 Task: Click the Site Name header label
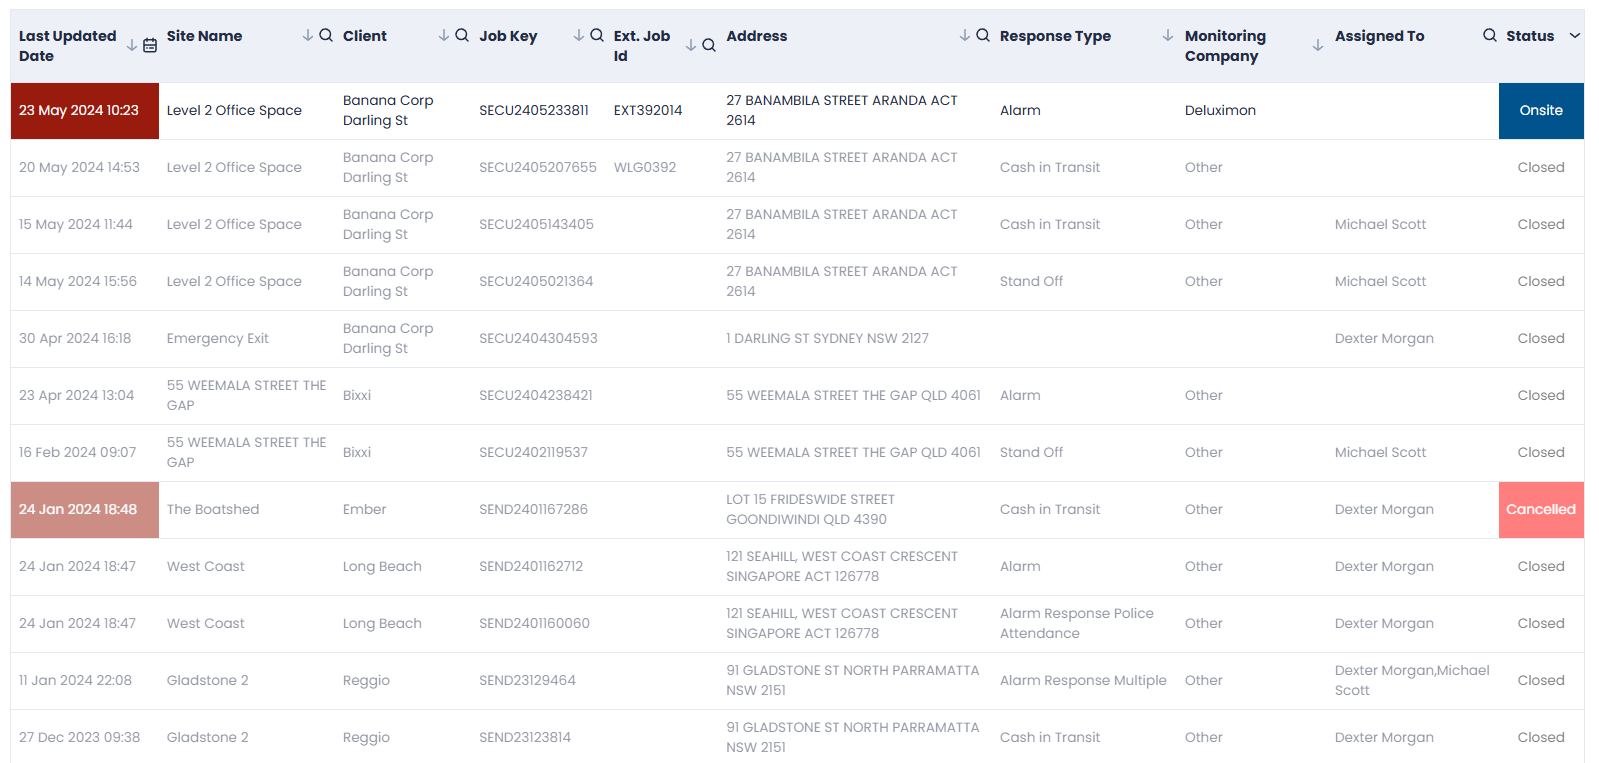[204, 35]
